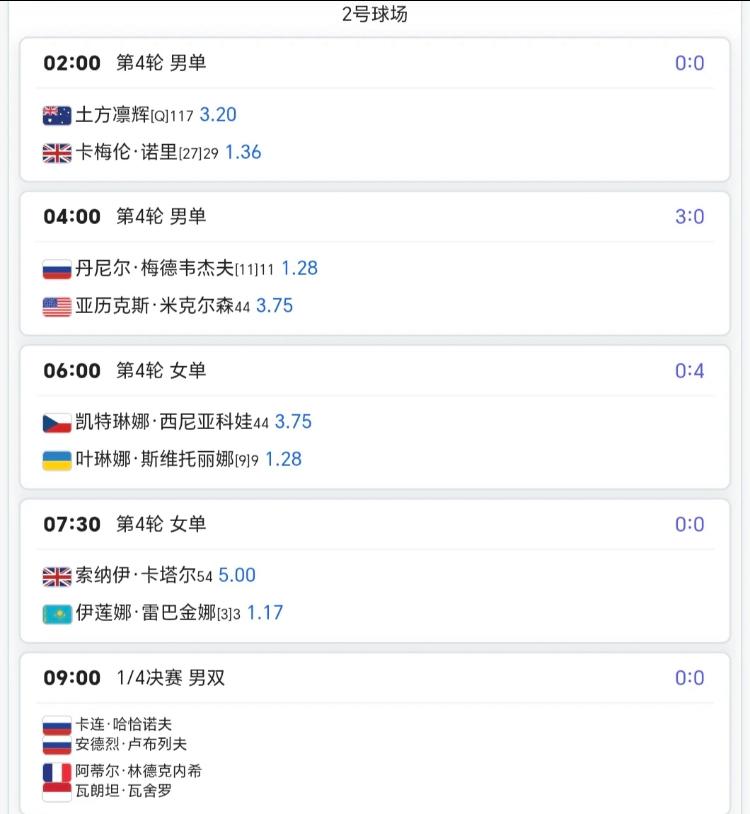Open the 02:00 第4轮 男单 match card

tap(375, 110)
